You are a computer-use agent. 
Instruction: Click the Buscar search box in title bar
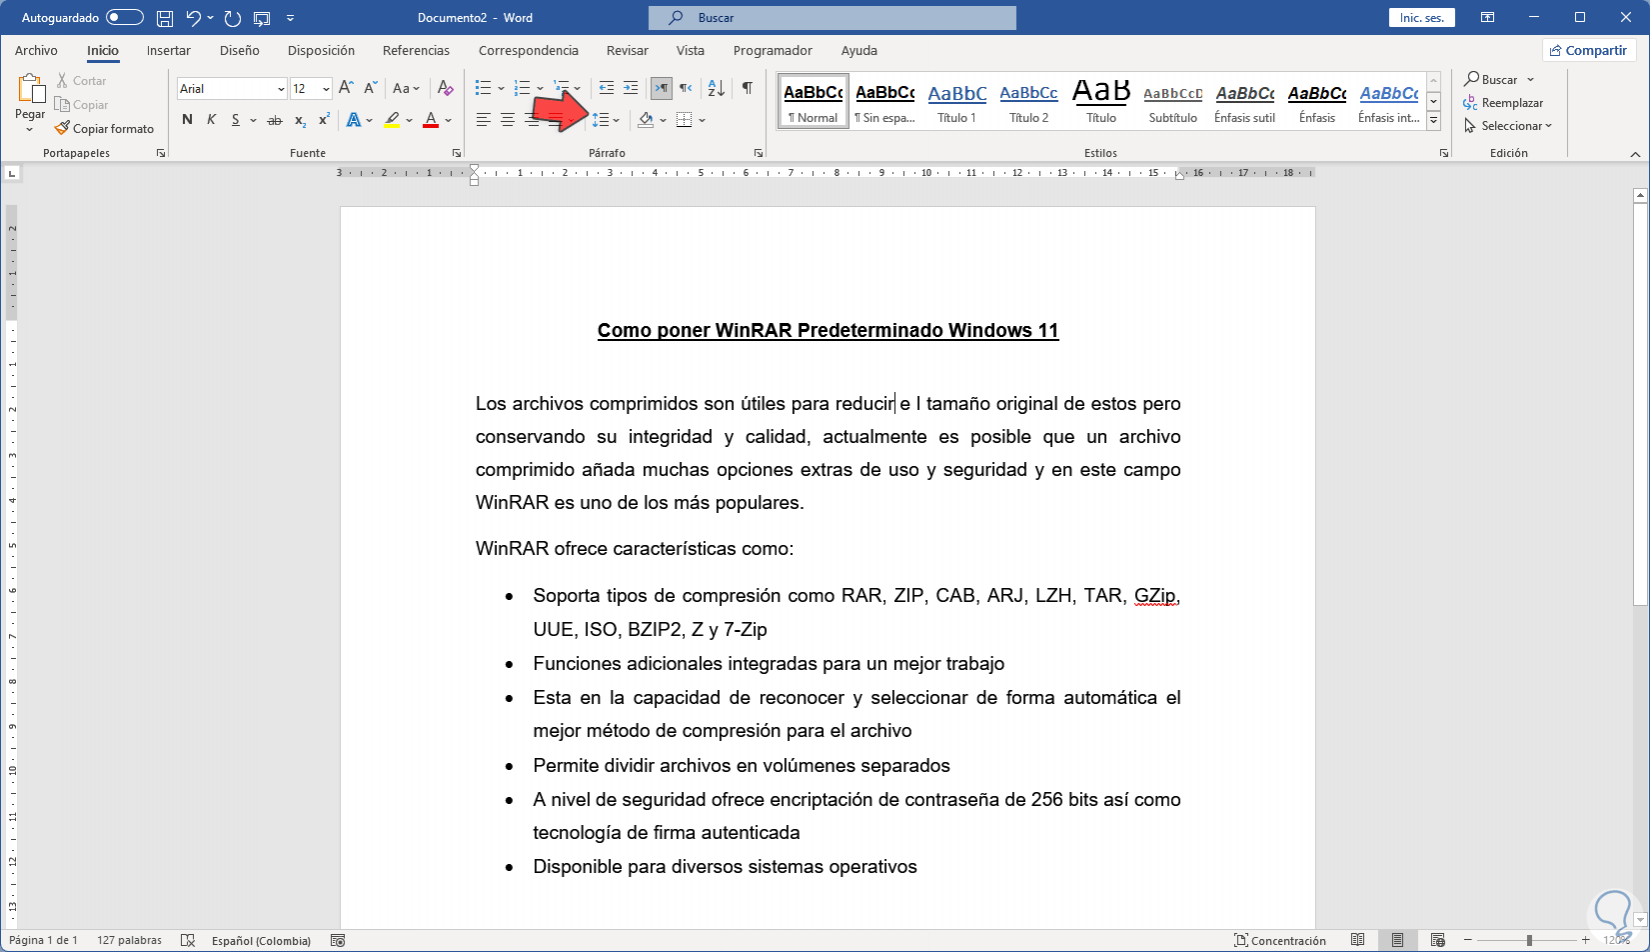[x=832, y=18]
